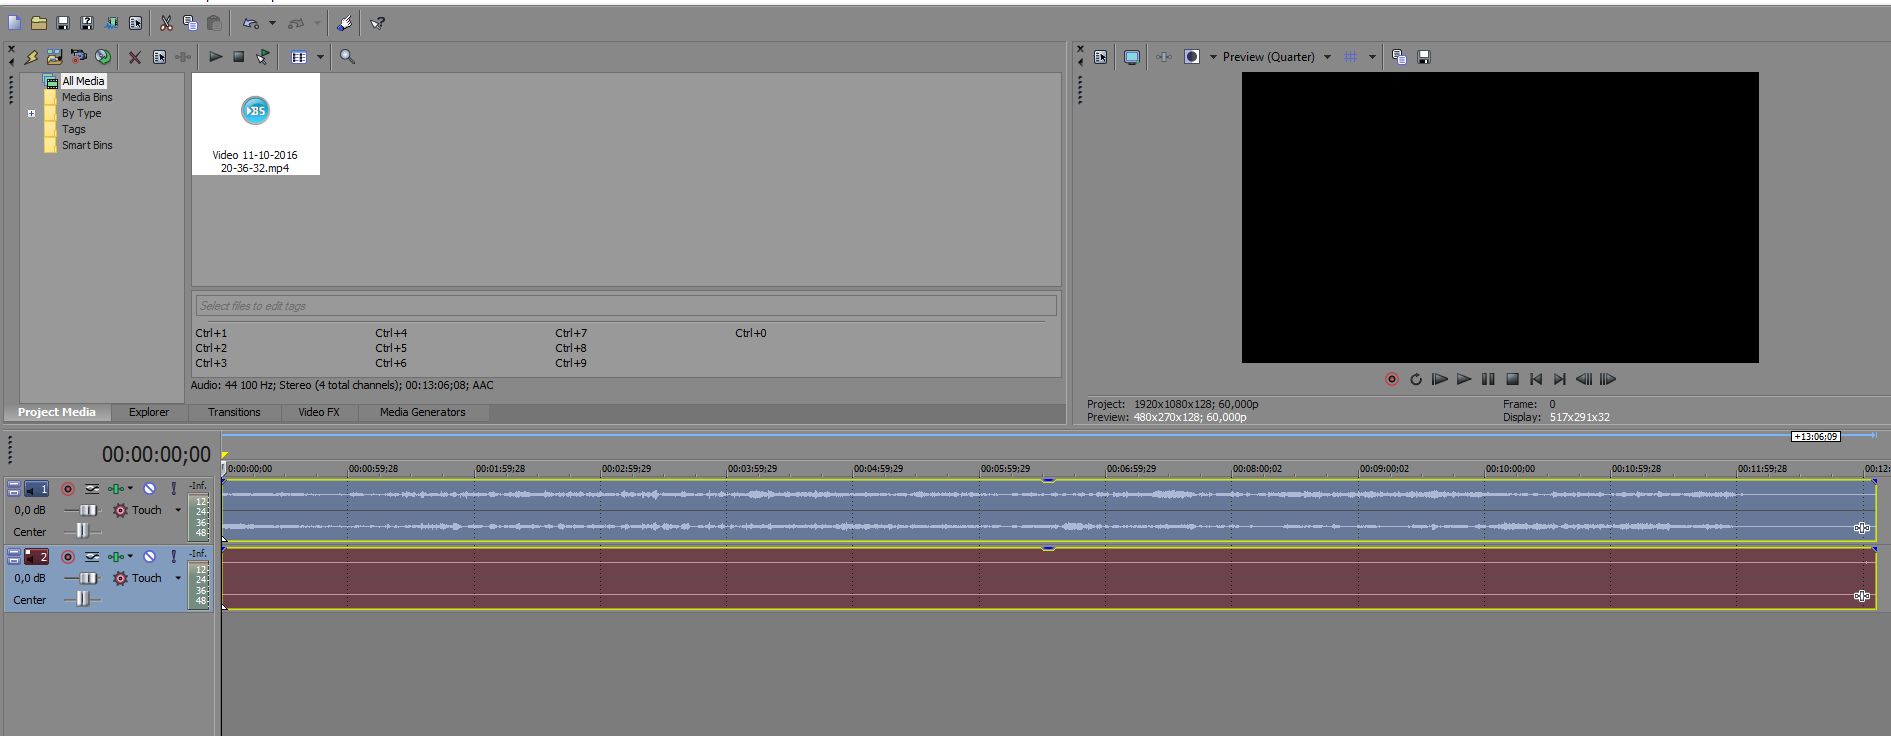1891x736 pixels.
Task: Open the Transitions tab
Action: coord(234,412)
